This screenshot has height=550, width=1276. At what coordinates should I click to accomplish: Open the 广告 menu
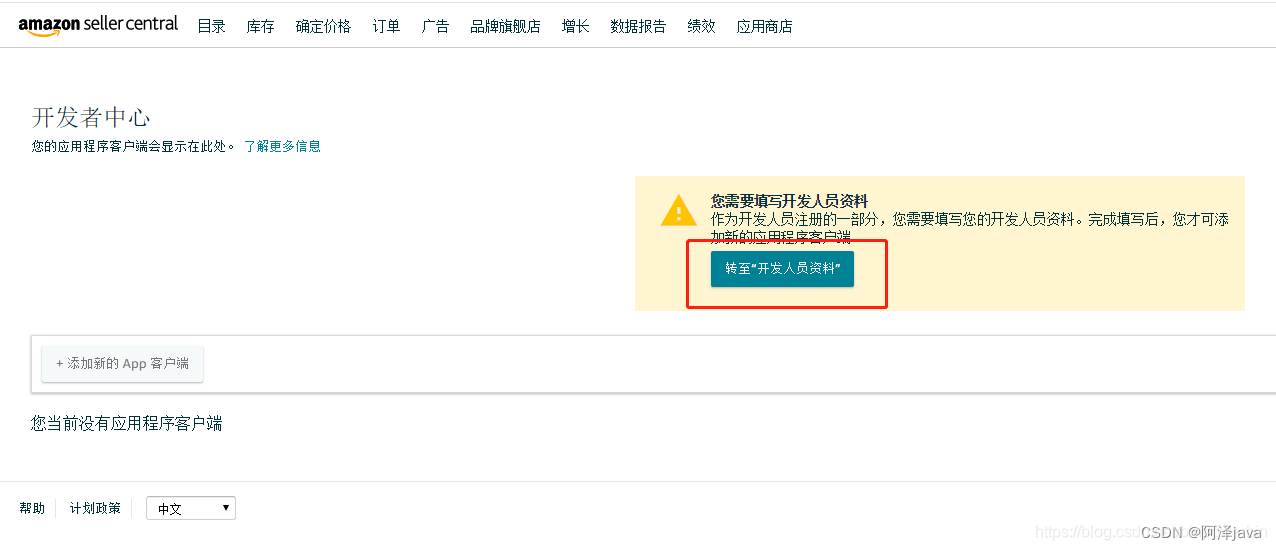coord(435,26)
